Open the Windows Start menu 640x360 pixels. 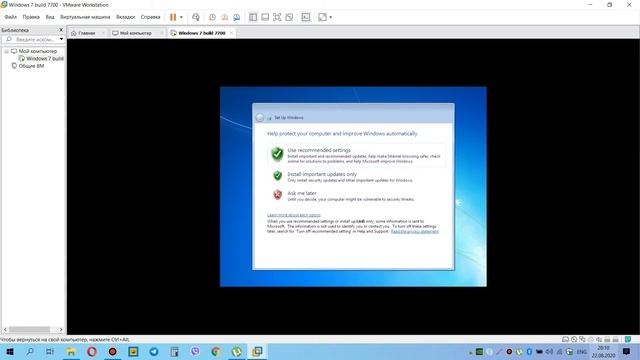coord(9,351)
